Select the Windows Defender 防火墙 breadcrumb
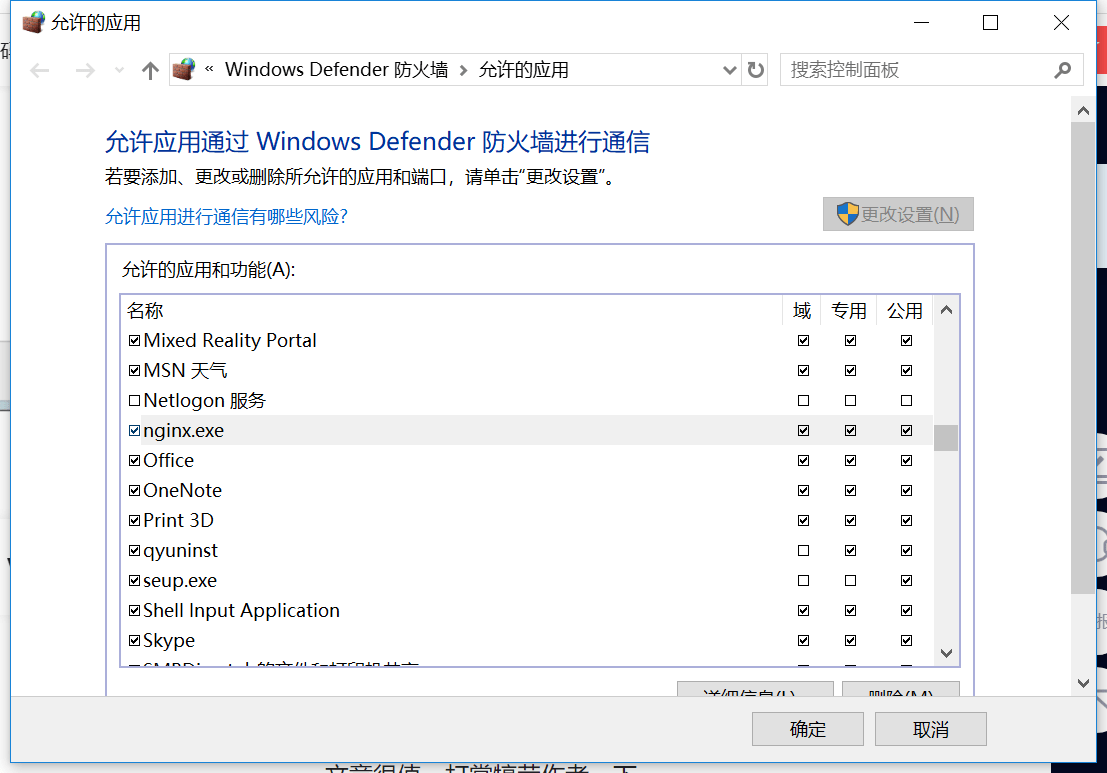The height and width of the screenshot is (773, 1107). (336, 70)
